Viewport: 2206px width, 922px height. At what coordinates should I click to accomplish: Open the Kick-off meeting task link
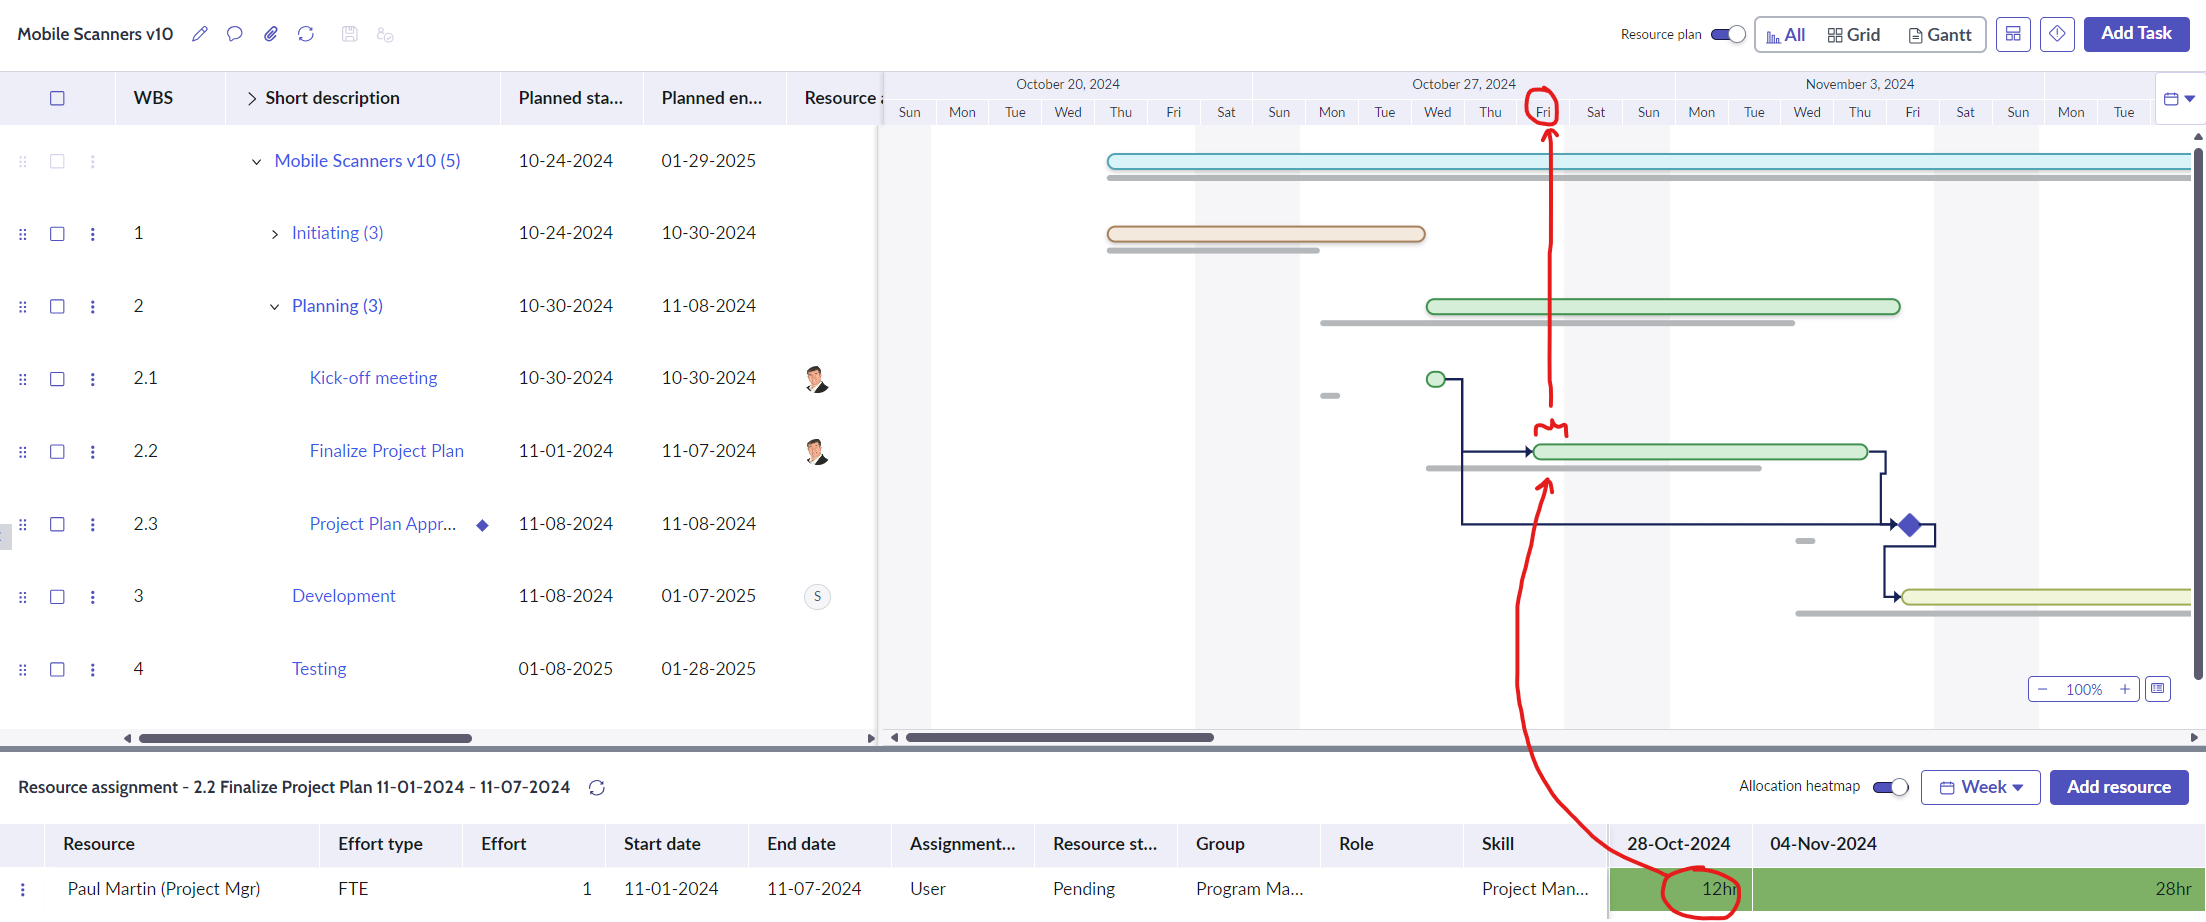tap(373, 378)
